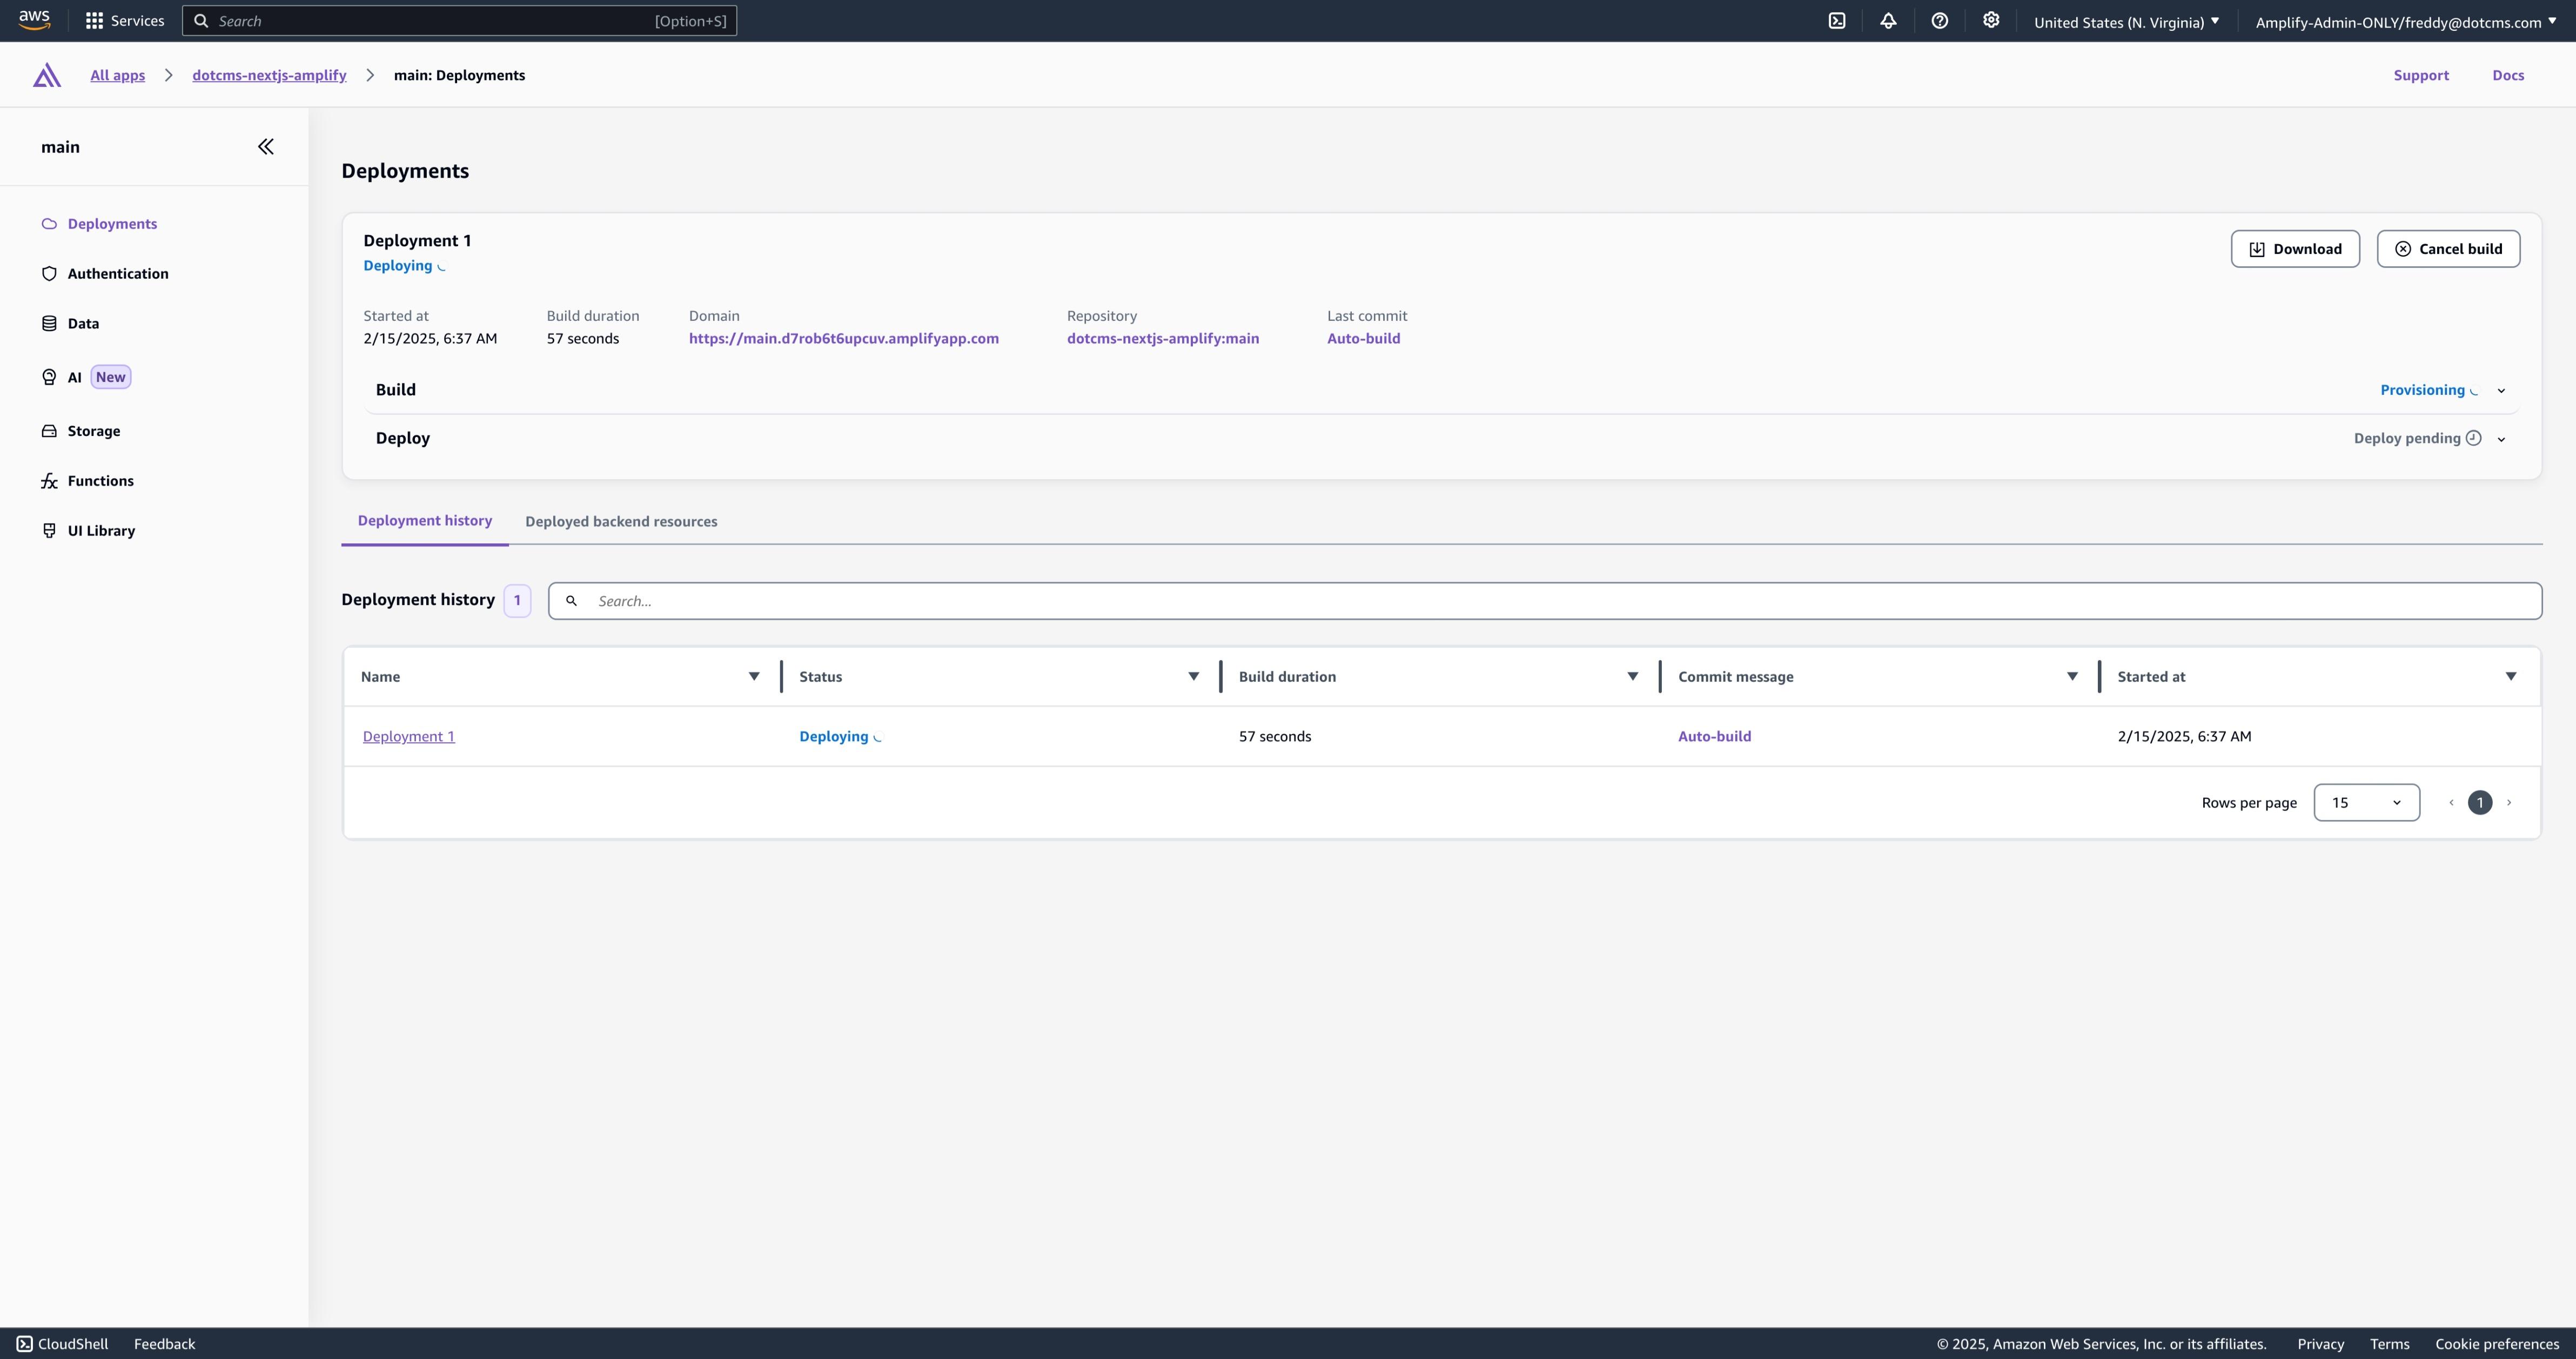Cancel the current build
Image resolution: width=2576 pixels, height=1359 pixels.
click(x=2448, y=248)
